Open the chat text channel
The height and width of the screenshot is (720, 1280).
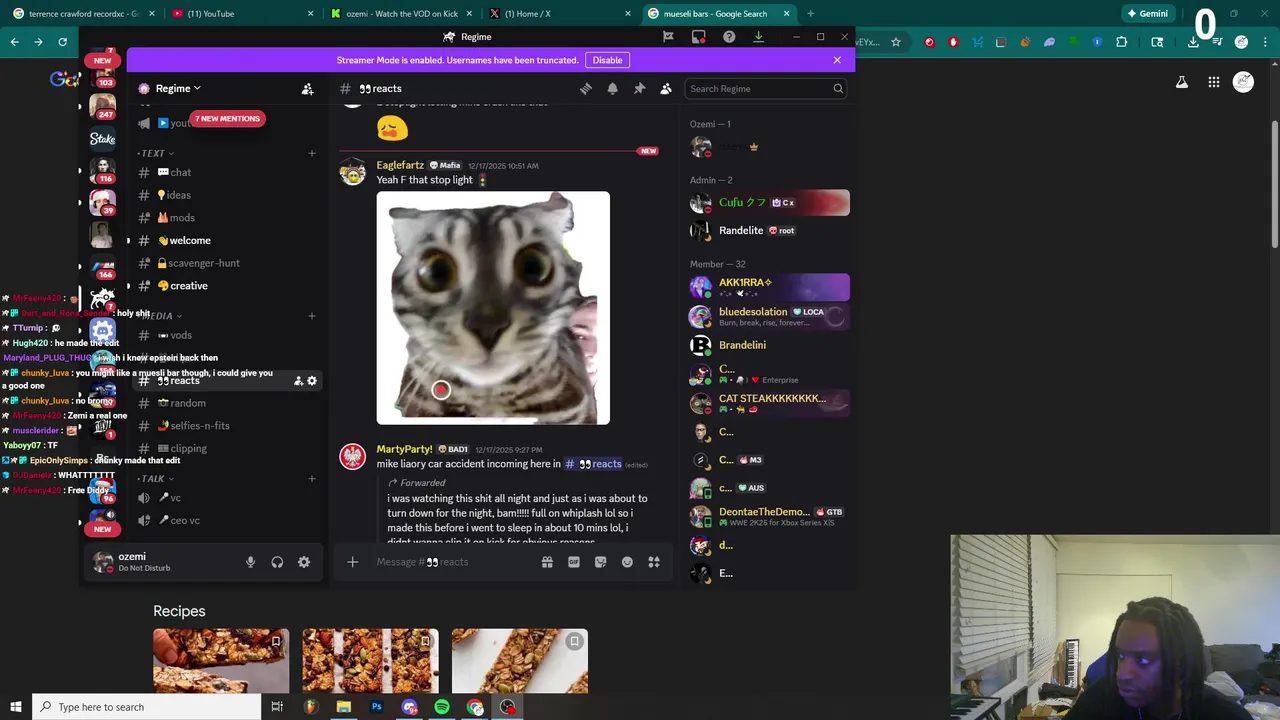click(228, 172)
